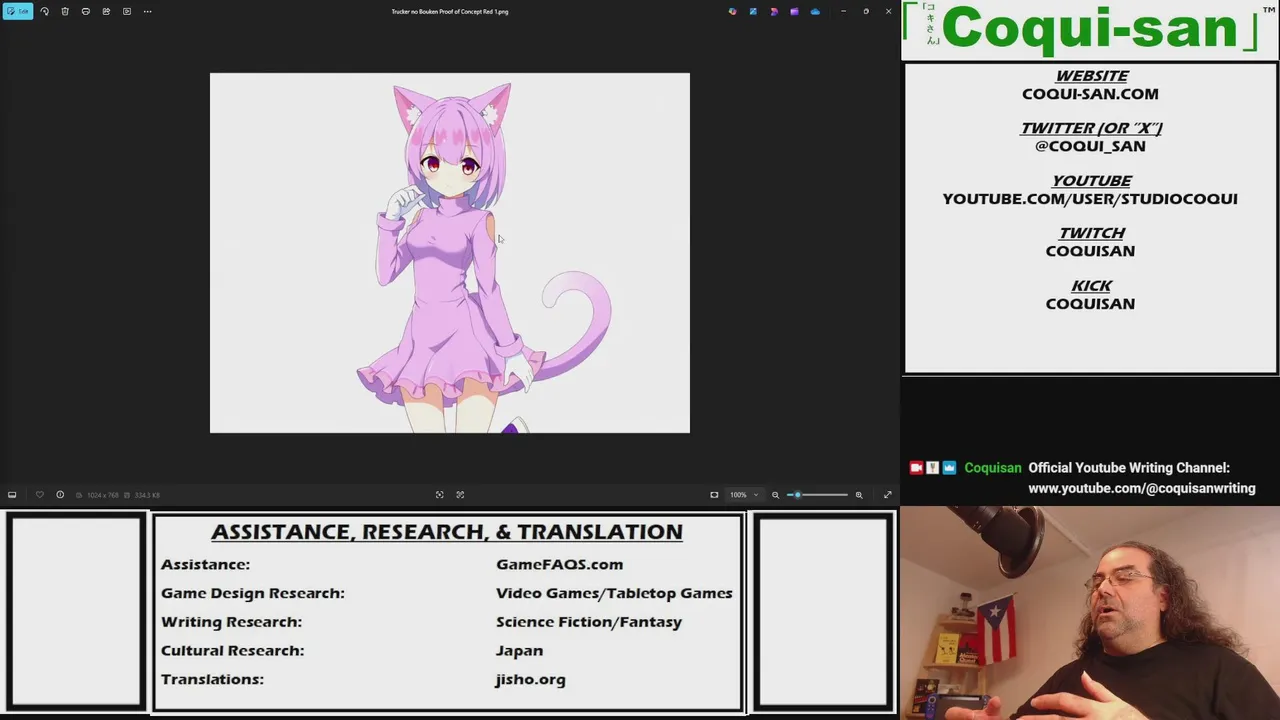
Task: Click the COQUISAN name under TWITCH
Action: pyautogui.click(x=1090, y=251)
